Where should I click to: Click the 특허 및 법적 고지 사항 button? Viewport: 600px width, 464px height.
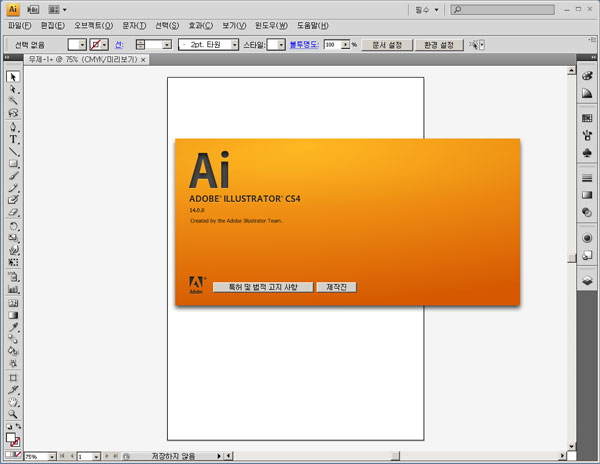pos(263,287)
